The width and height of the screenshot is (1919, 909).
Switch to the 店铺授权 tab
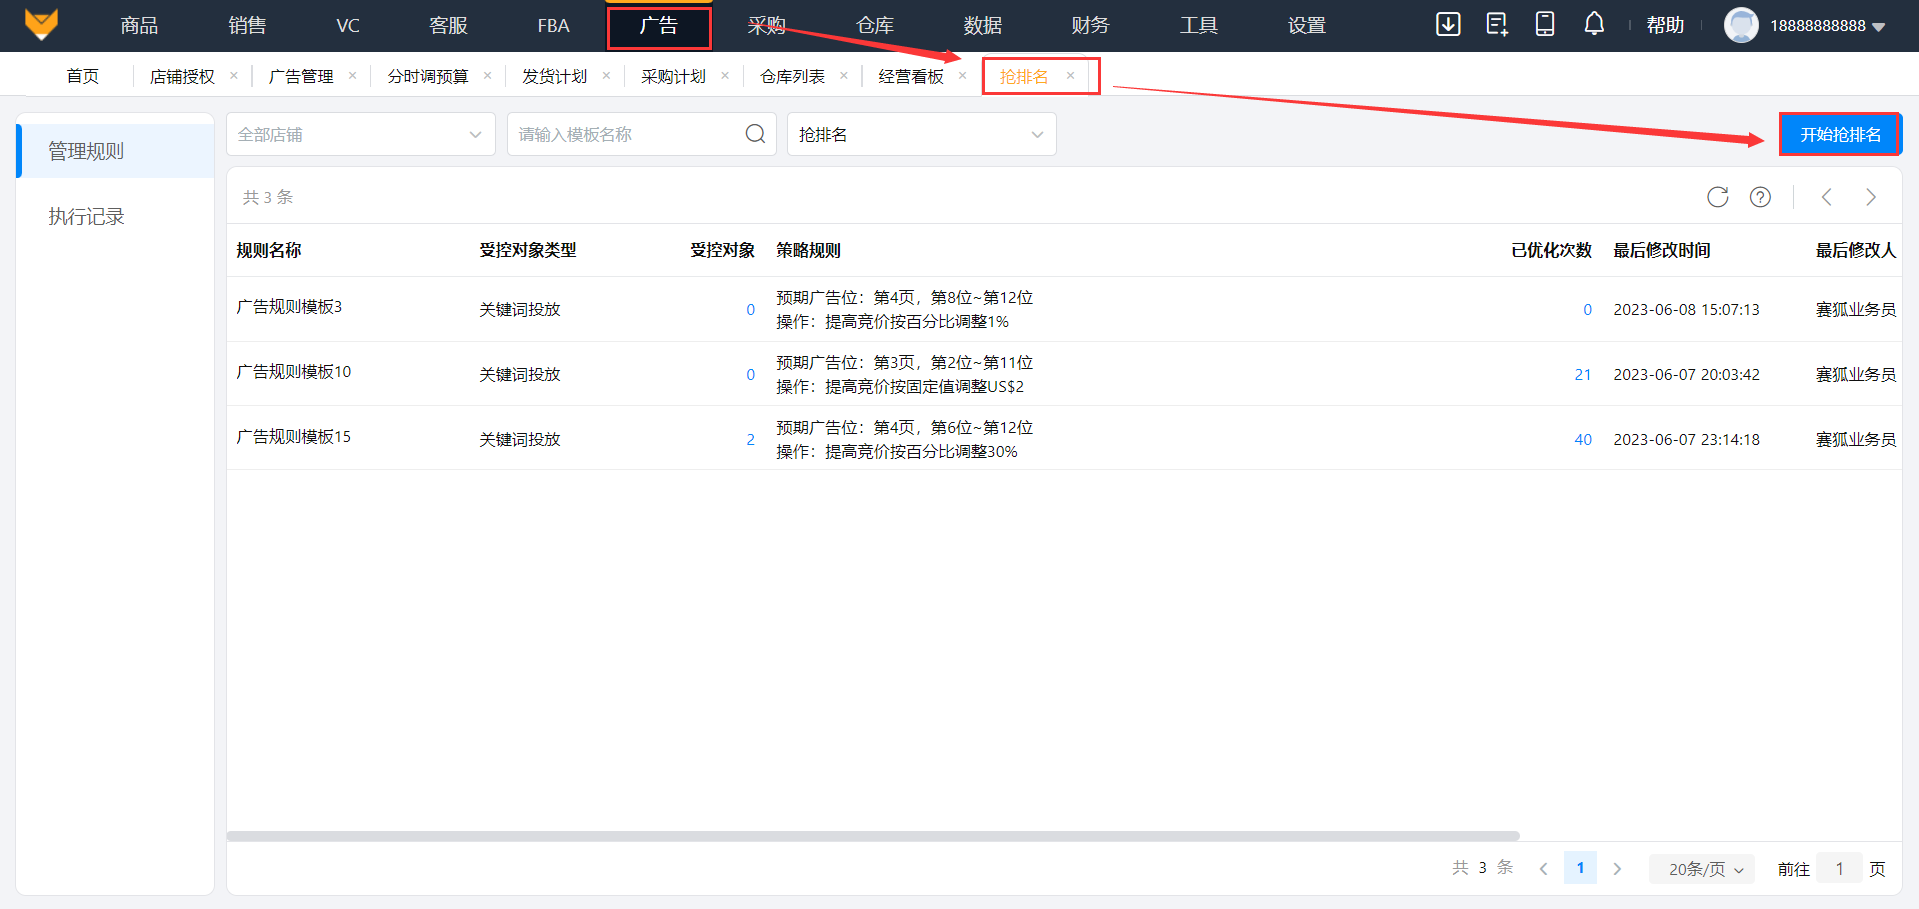point(182,76)
